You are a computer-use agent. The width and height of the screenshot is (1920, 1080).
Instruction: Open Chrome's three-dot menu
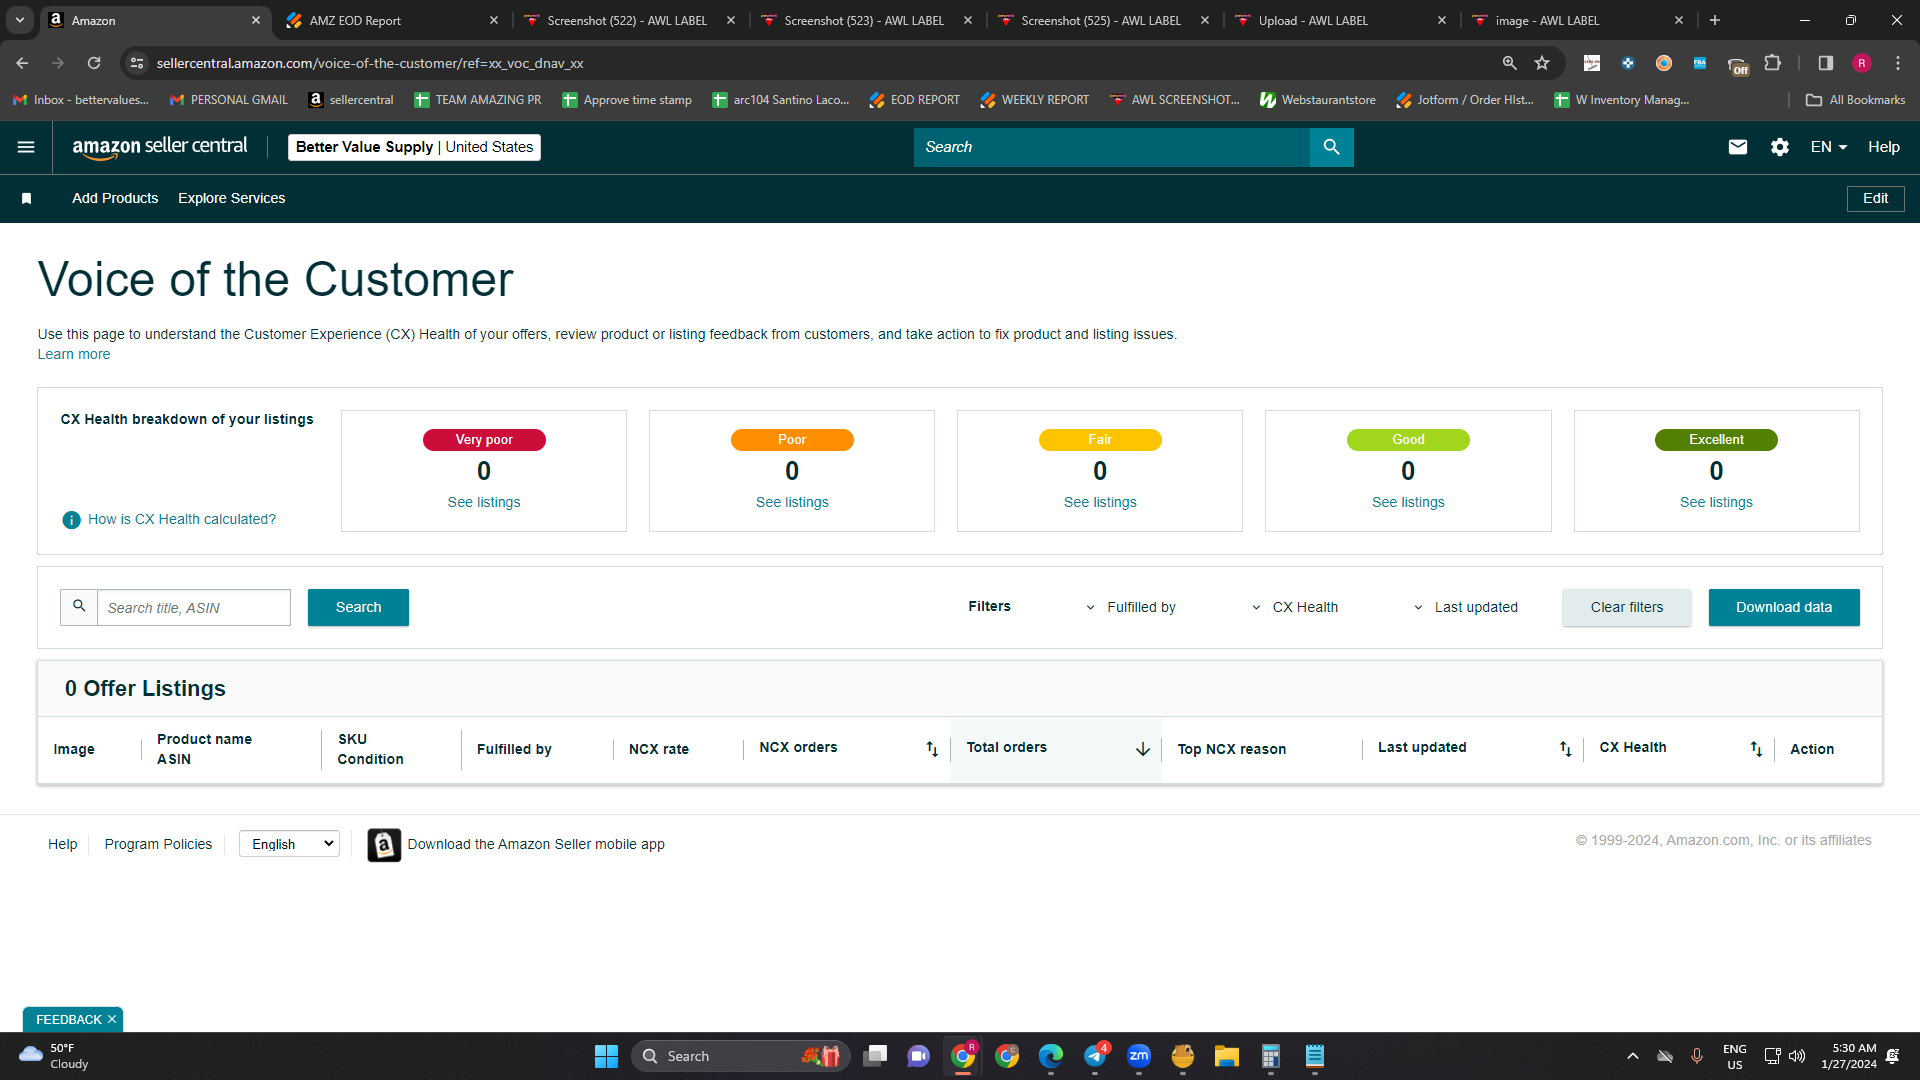(x=1898, y=63)
